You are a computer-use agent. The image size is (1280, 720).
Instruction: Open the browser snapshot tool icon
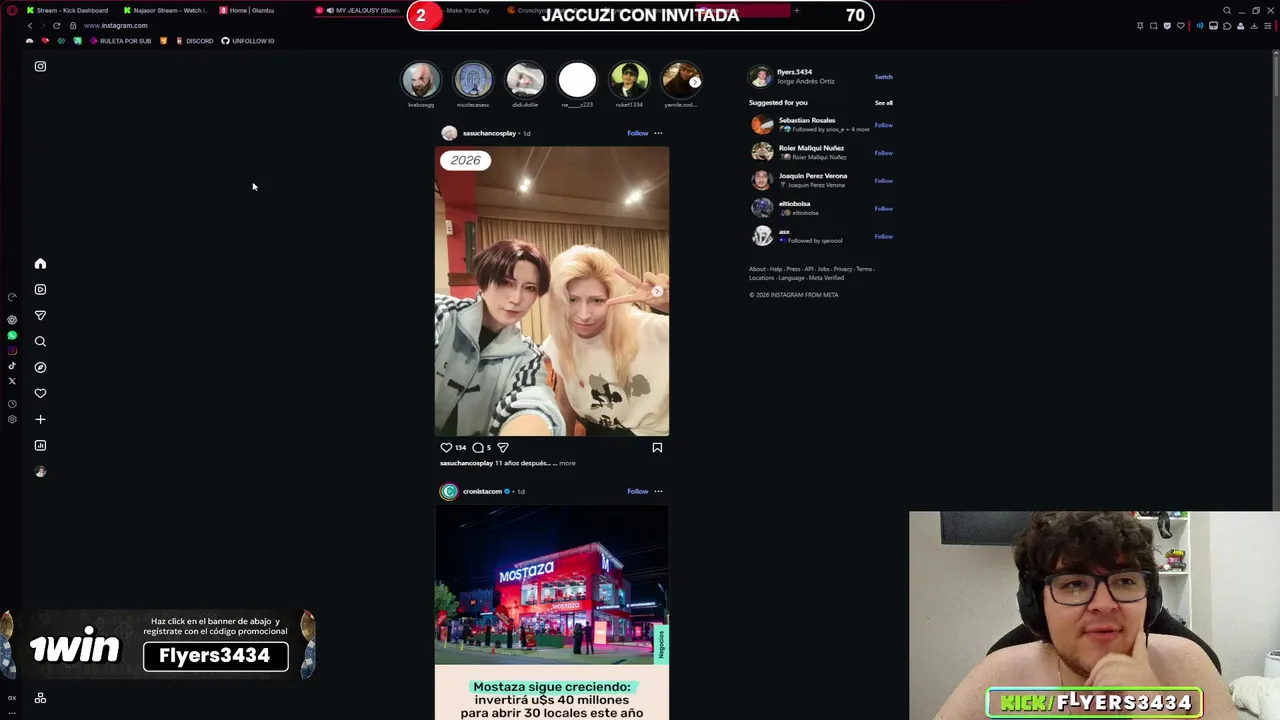(x=1153, y=26)
